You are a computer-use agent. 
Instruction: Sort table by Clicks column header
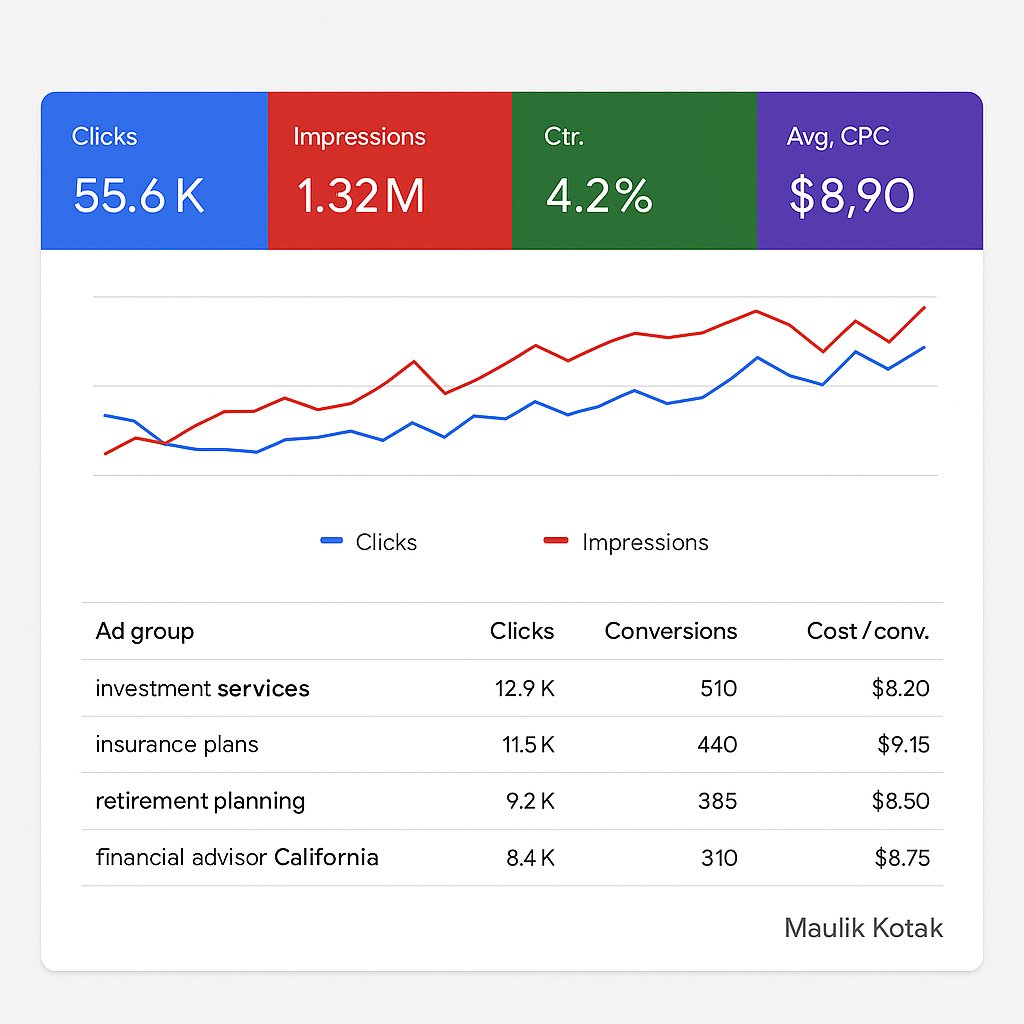coord(522,631)
